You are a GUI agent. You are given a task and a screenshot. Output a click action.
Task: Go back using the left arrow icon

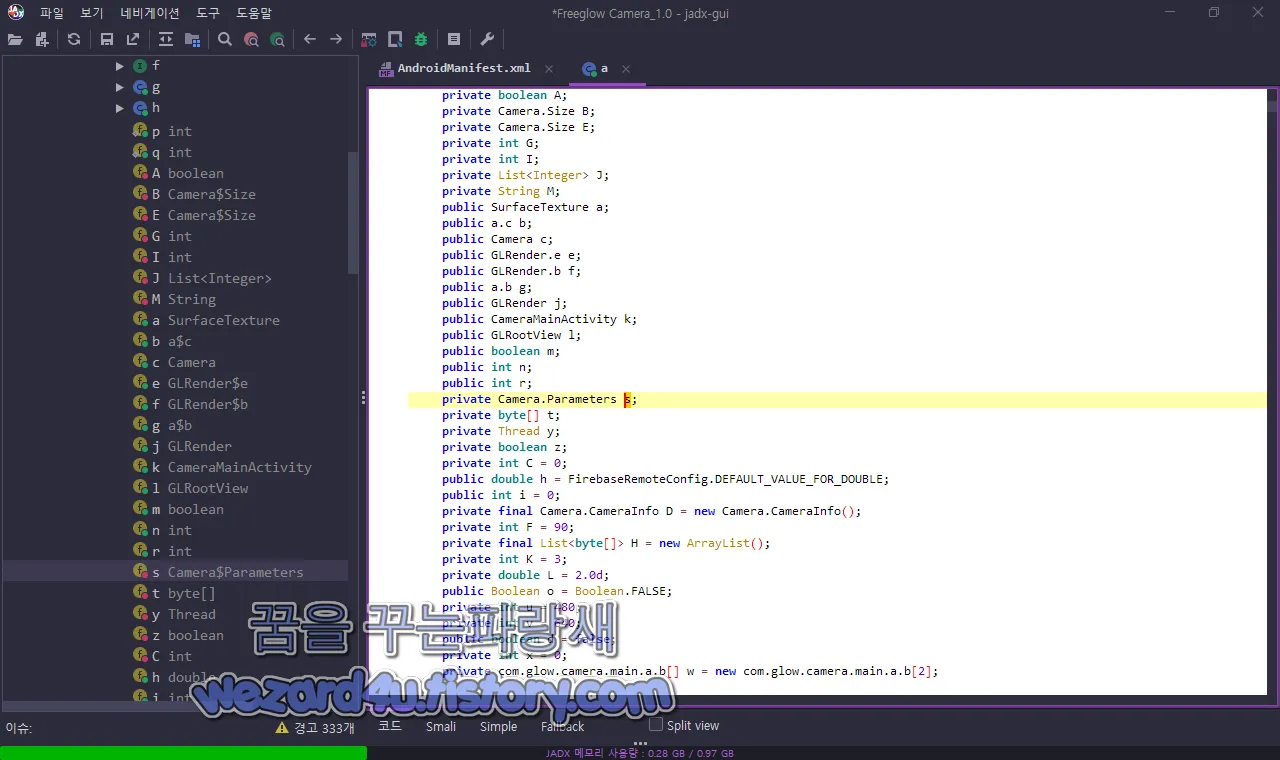point(310,39)
